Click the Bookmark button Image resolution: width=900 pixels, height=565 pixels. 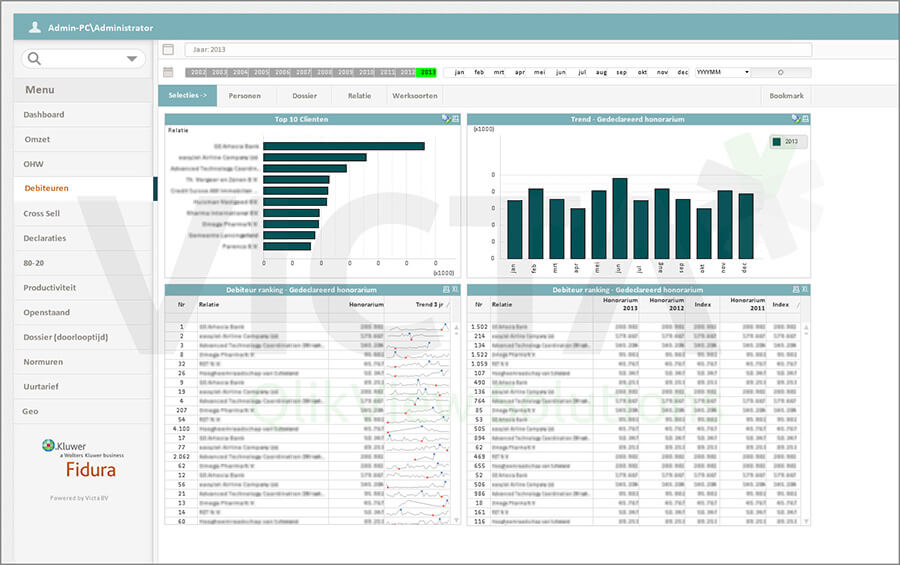point(786,96)
